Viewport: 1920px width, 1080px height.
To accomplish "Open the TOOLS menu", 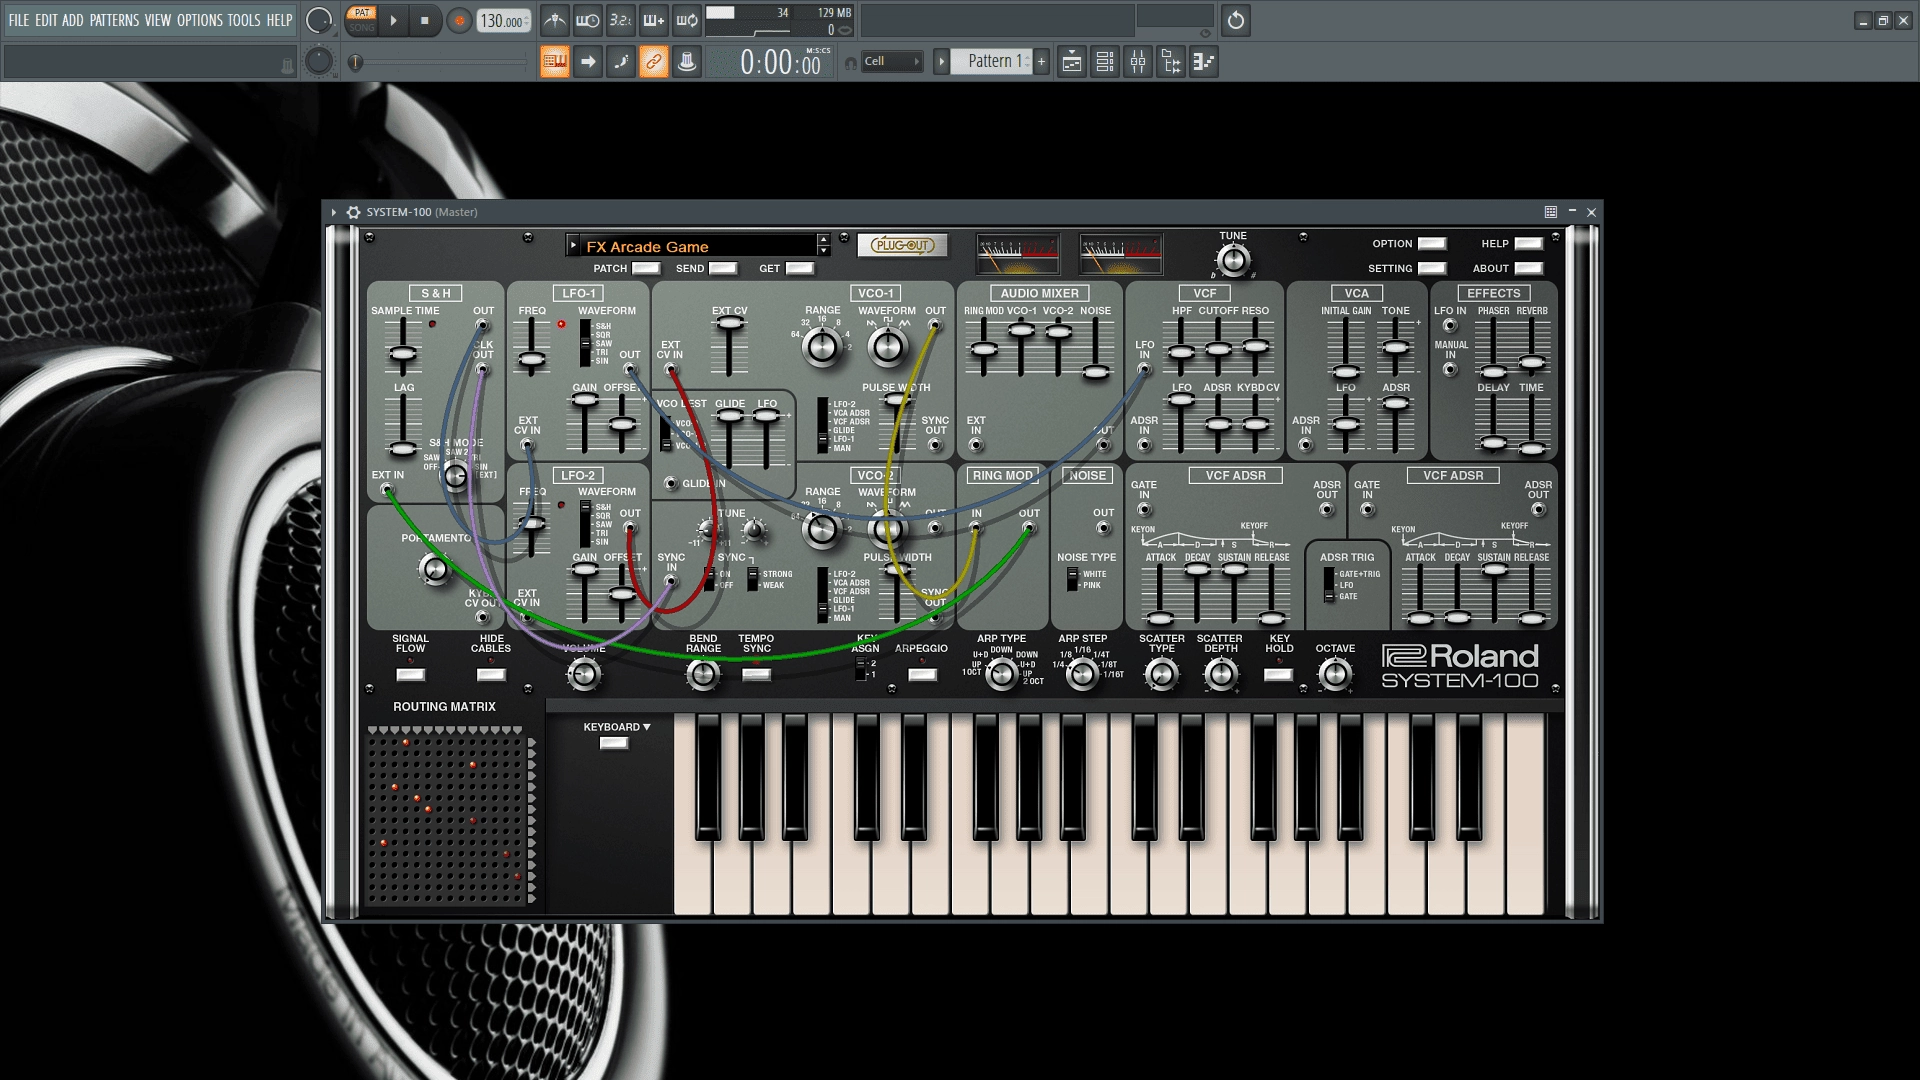I will point(244,20).
